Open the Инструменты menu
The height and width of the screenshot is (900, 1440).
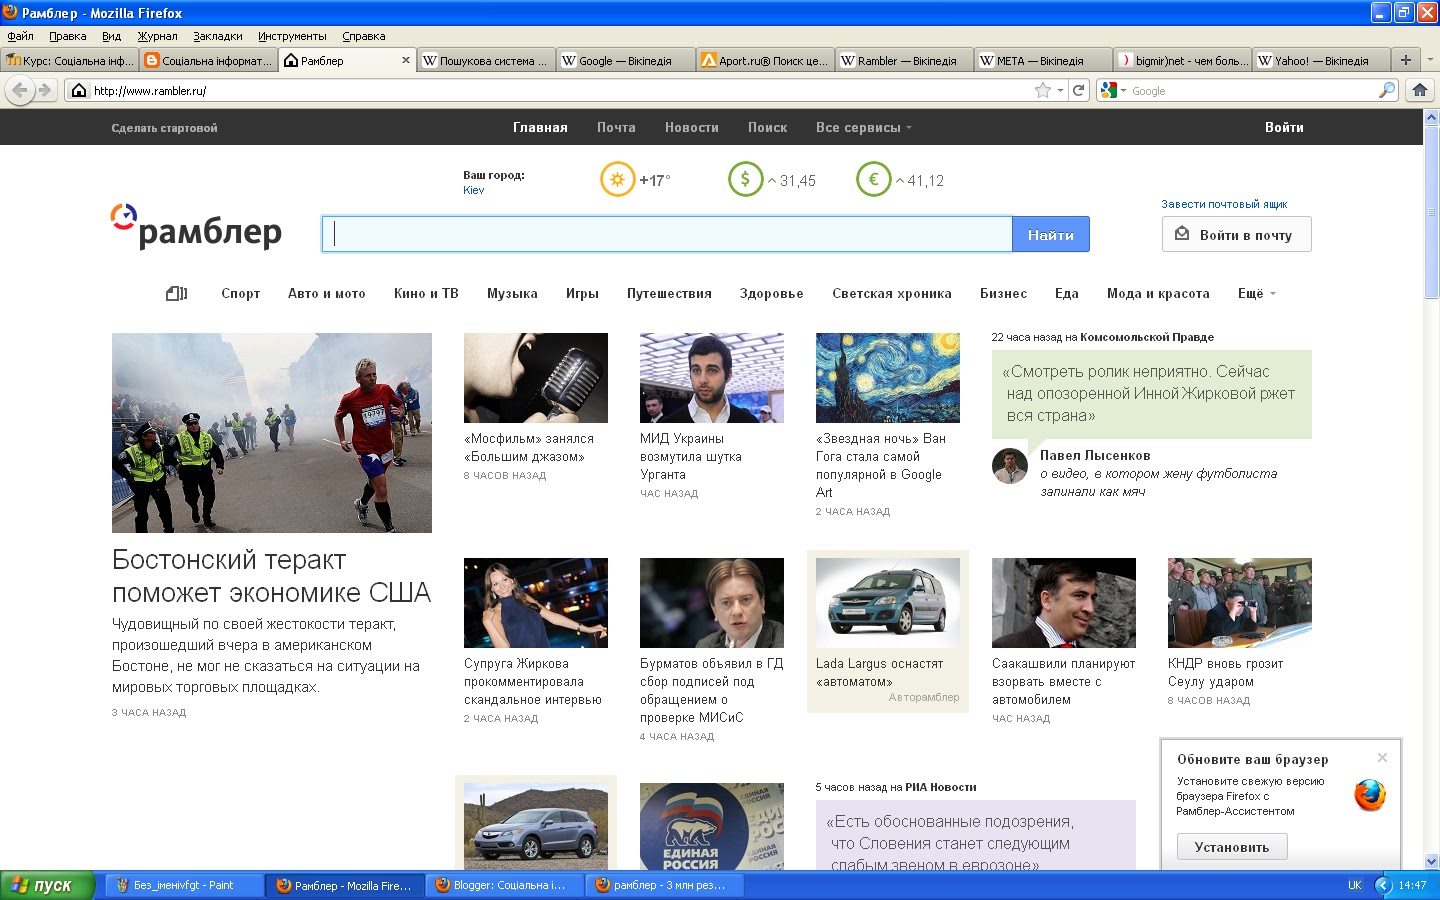[292, 36]
